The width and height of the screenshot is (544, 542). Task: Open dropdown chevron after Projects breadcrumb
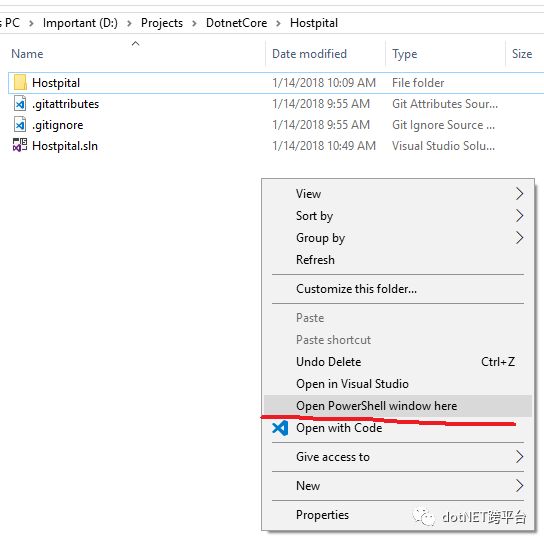(x=194, y=24)
